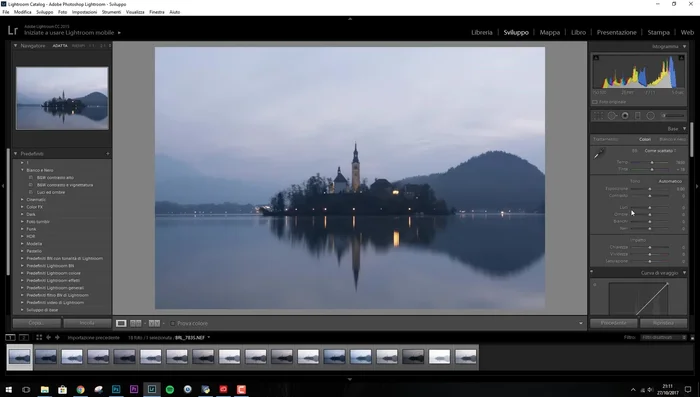Screen dimensions: 700x397
Task: Open the Filtro dropdown
Action: coord(663,338)
